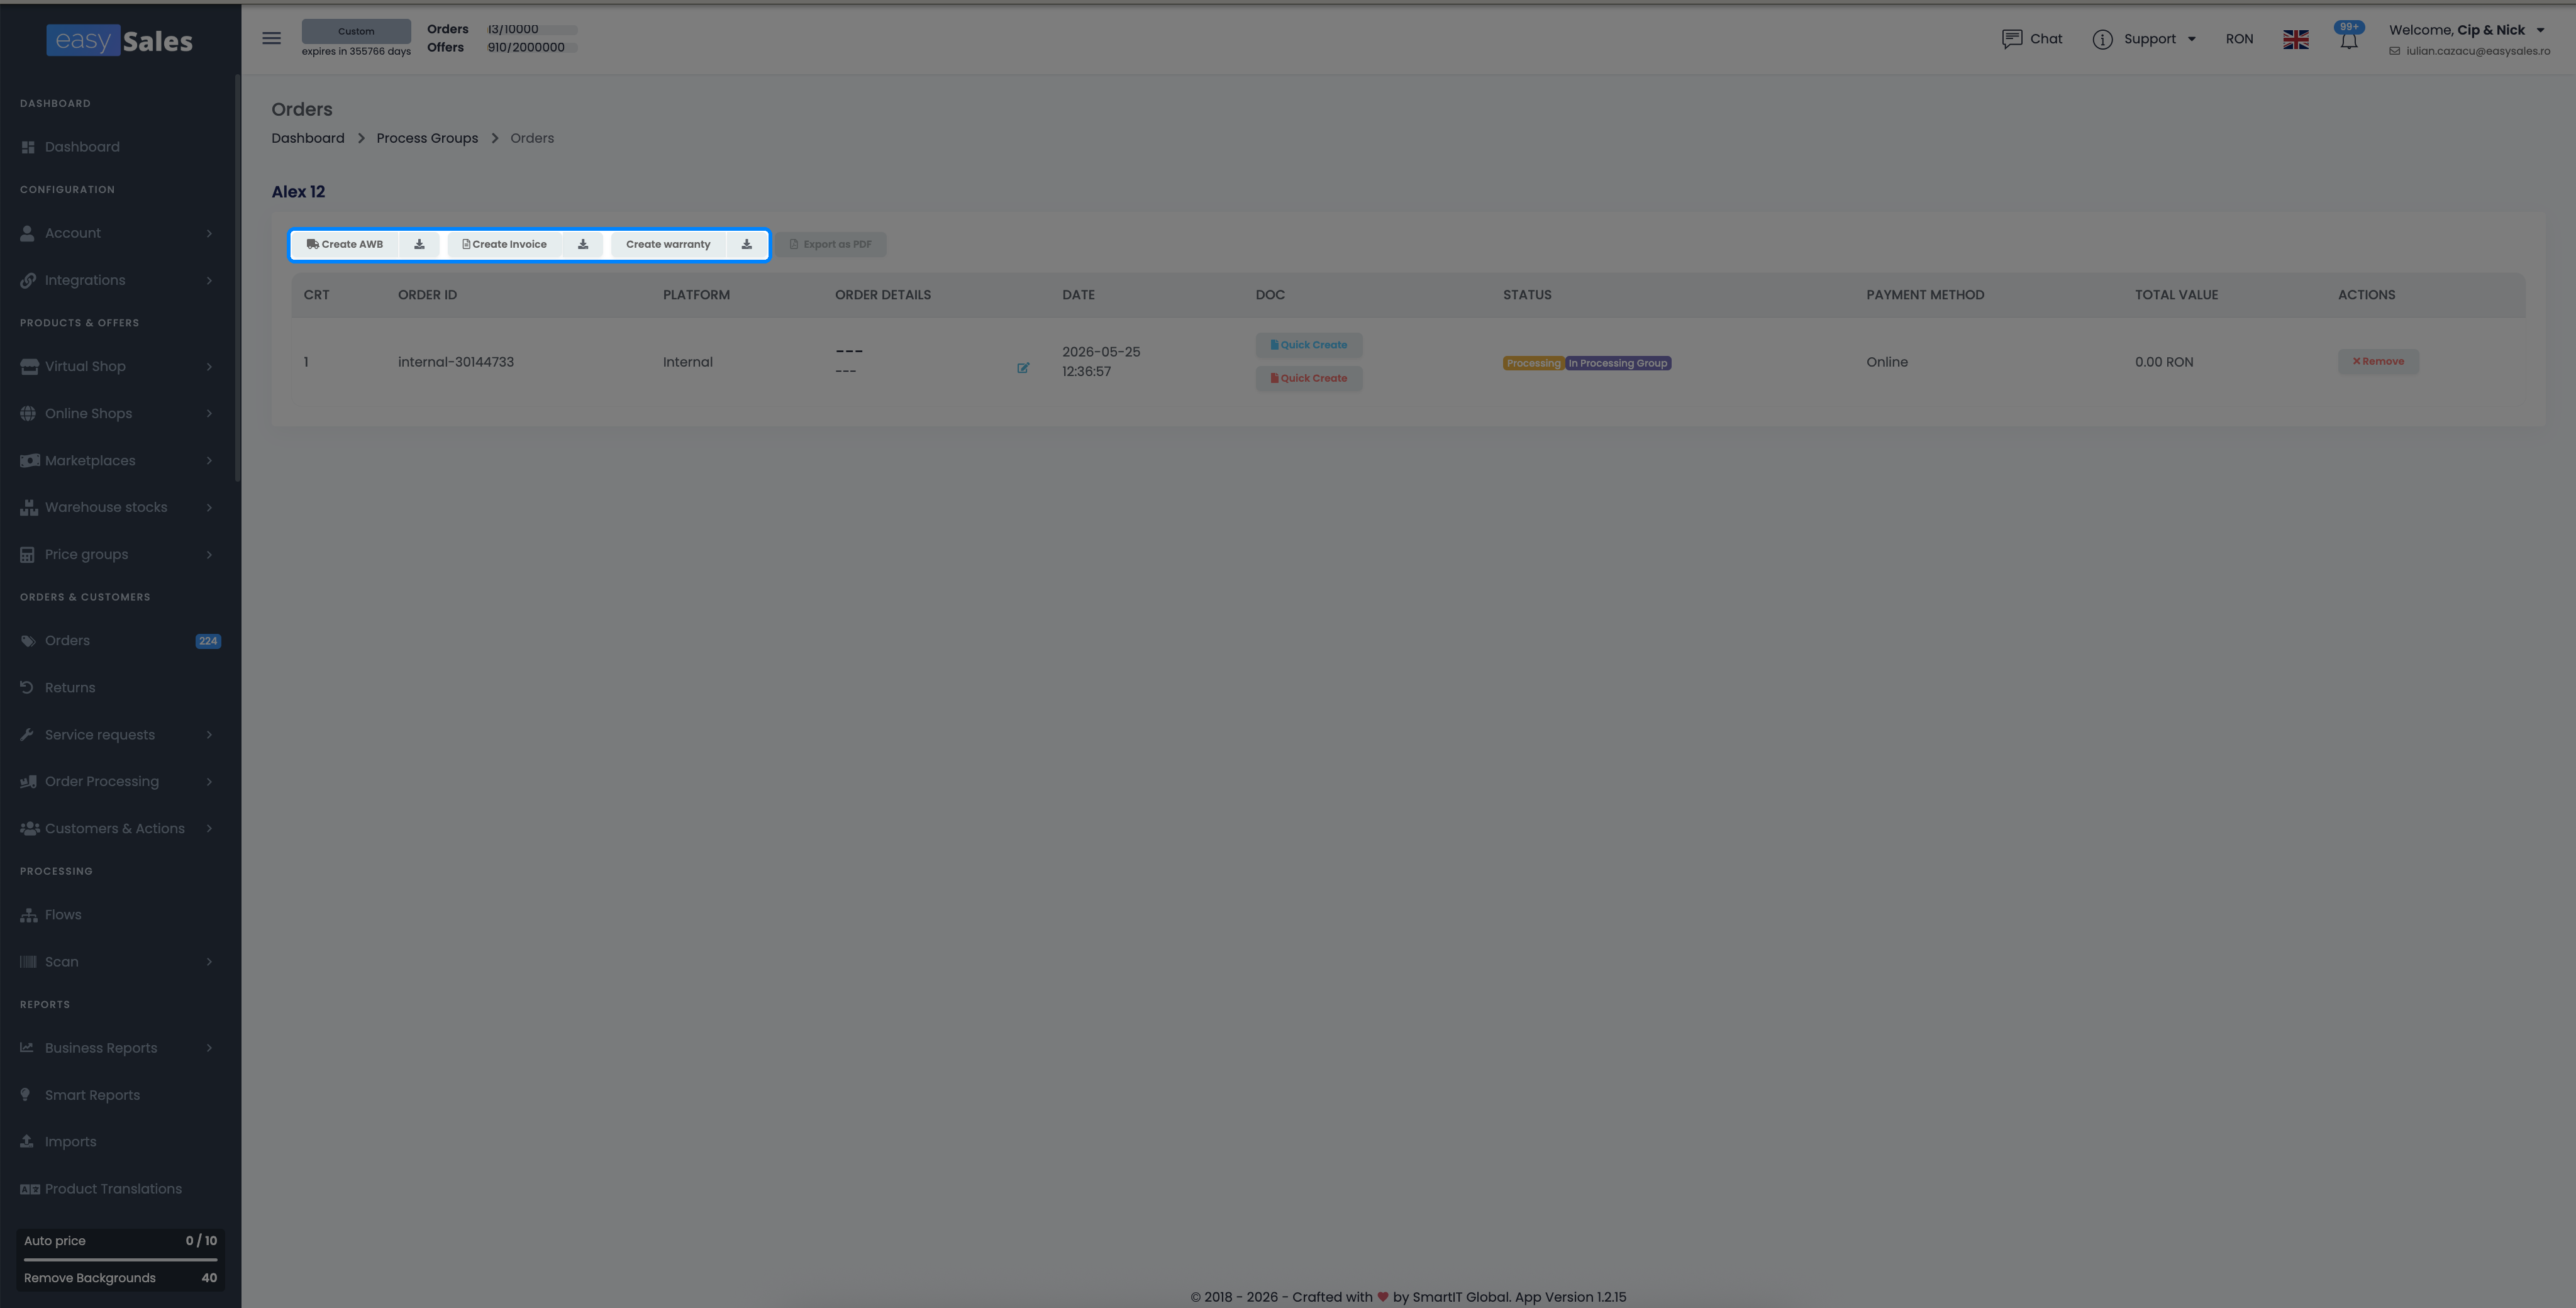Open Chat from the top bar
The width and height of the screenshot is (2576, 1308).
[2032, 39]
